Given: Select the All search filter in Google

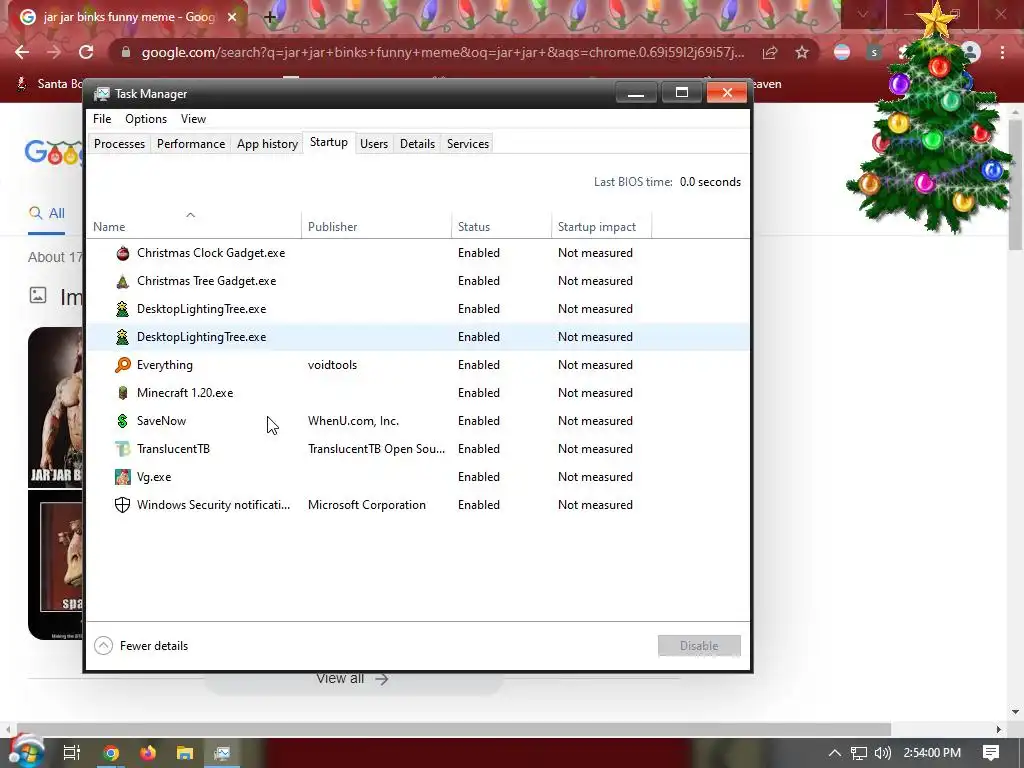Looking at the screenshot, I should tap(46, 214).
